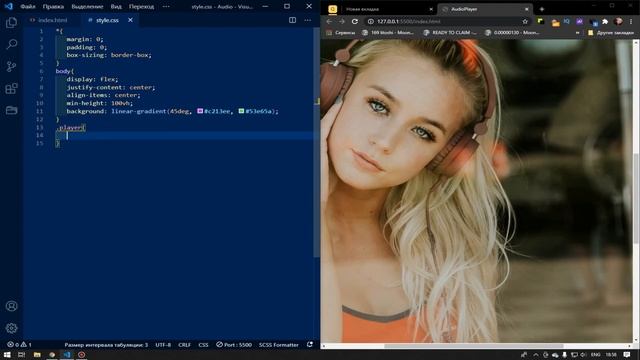This screenshot has height=360, width=640.
Task: Switch to VS Code on the taskbar
Action: (x=67, y=355)
